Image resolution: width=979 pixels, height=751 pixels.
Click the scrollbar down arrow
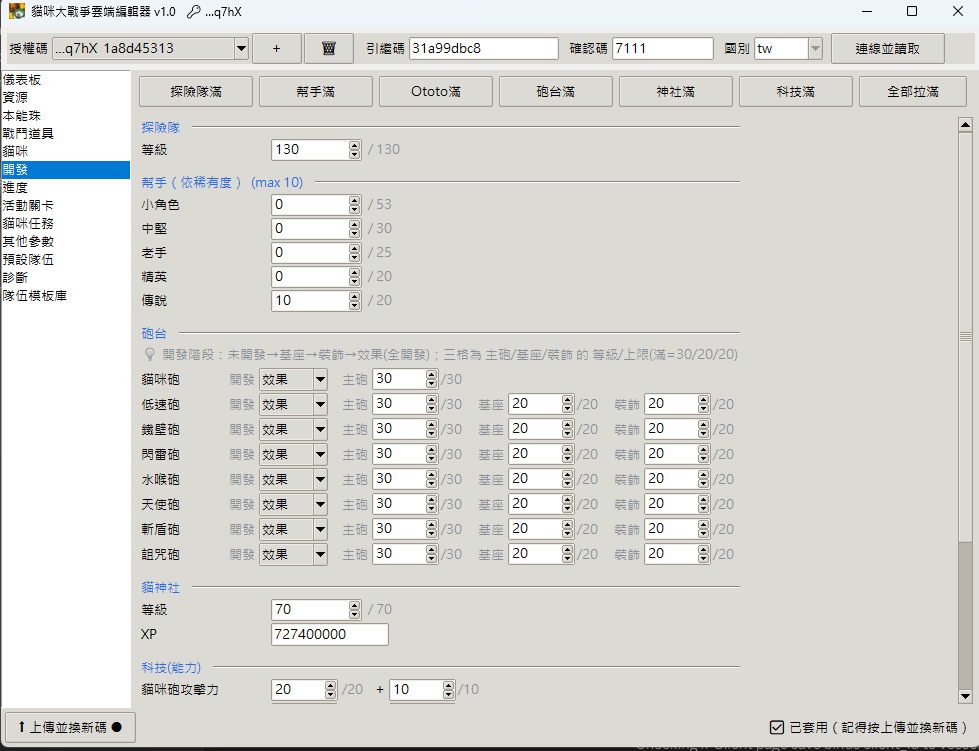[965, 696]
